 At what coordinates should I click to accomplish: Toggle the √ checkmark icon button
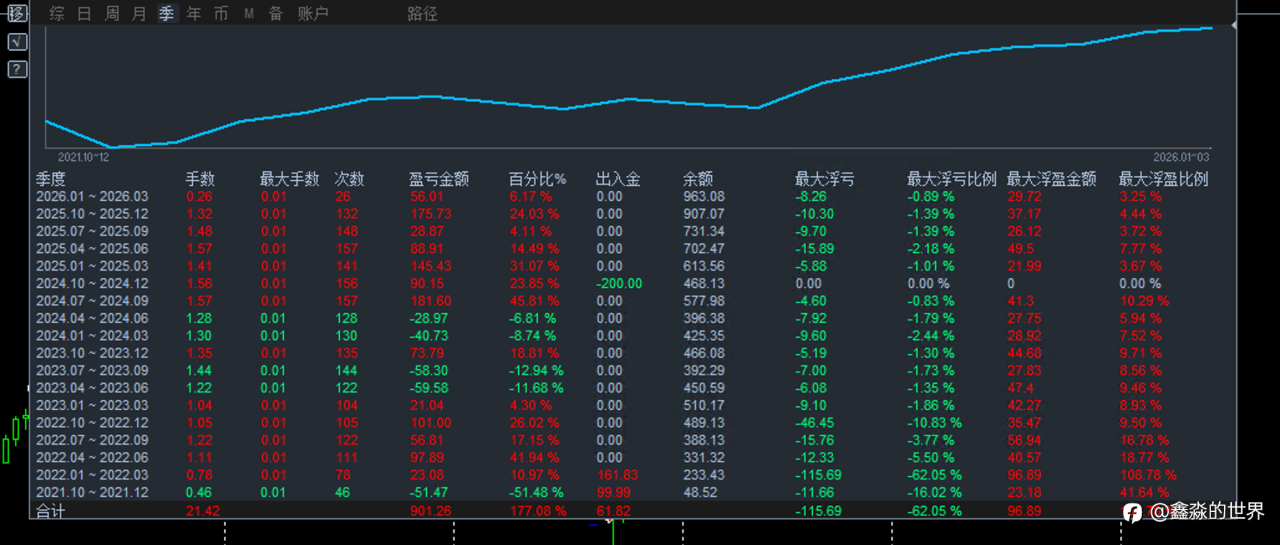(17, 42)
